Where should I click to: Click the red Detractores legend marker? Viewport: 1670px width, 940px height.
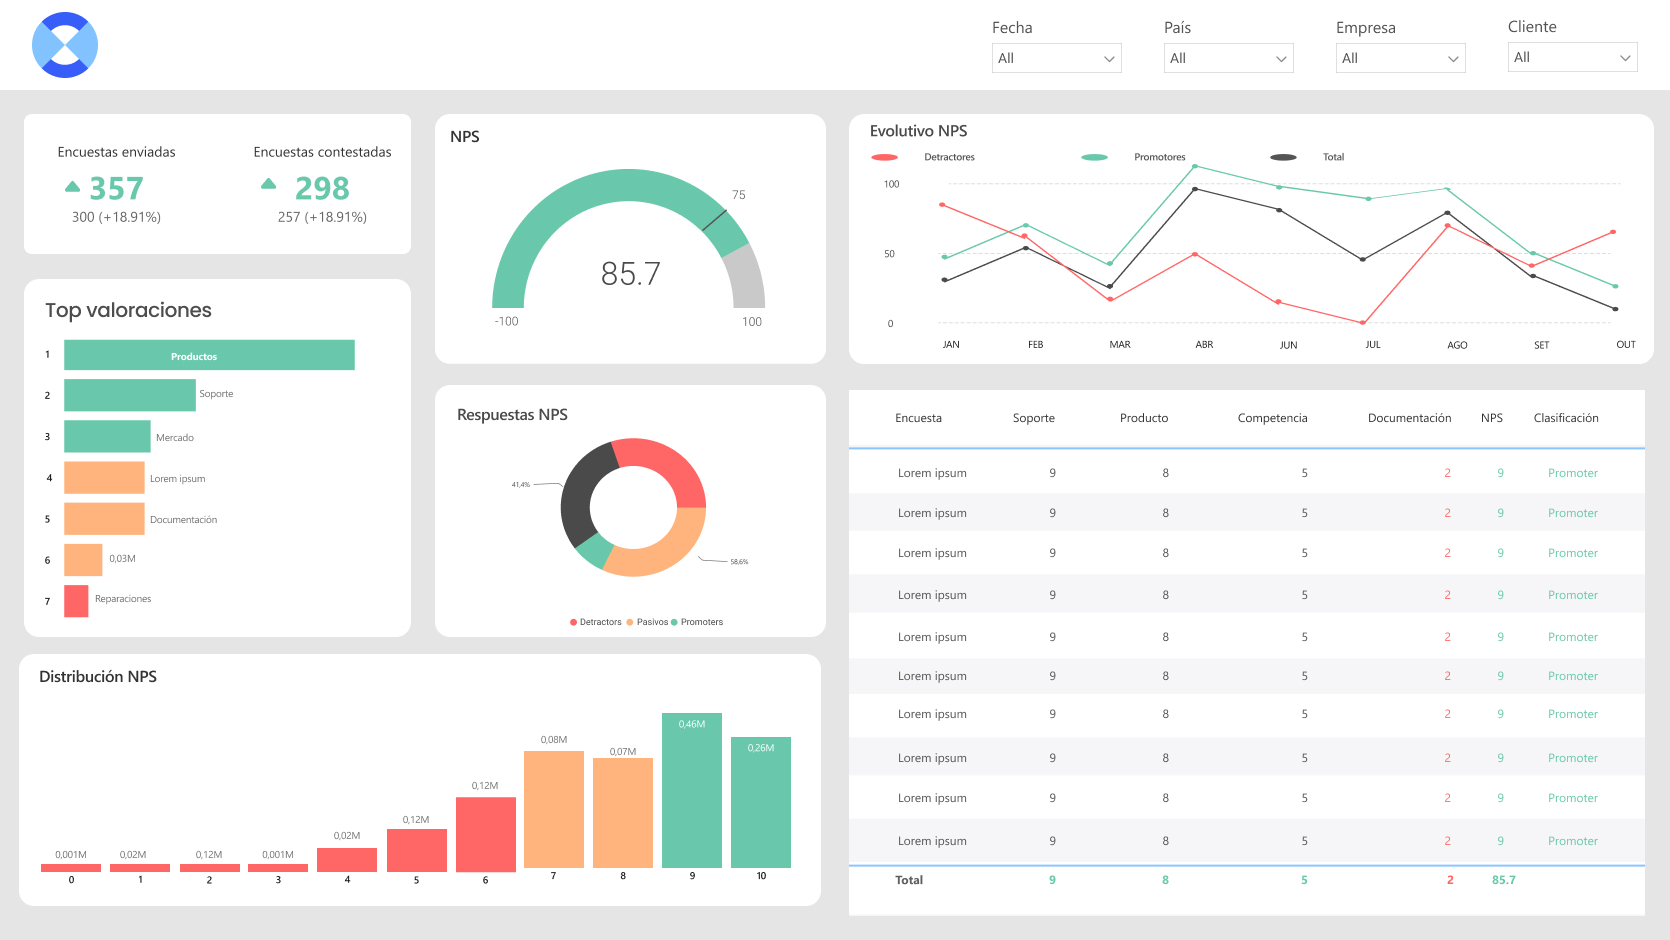click(884, 157)
